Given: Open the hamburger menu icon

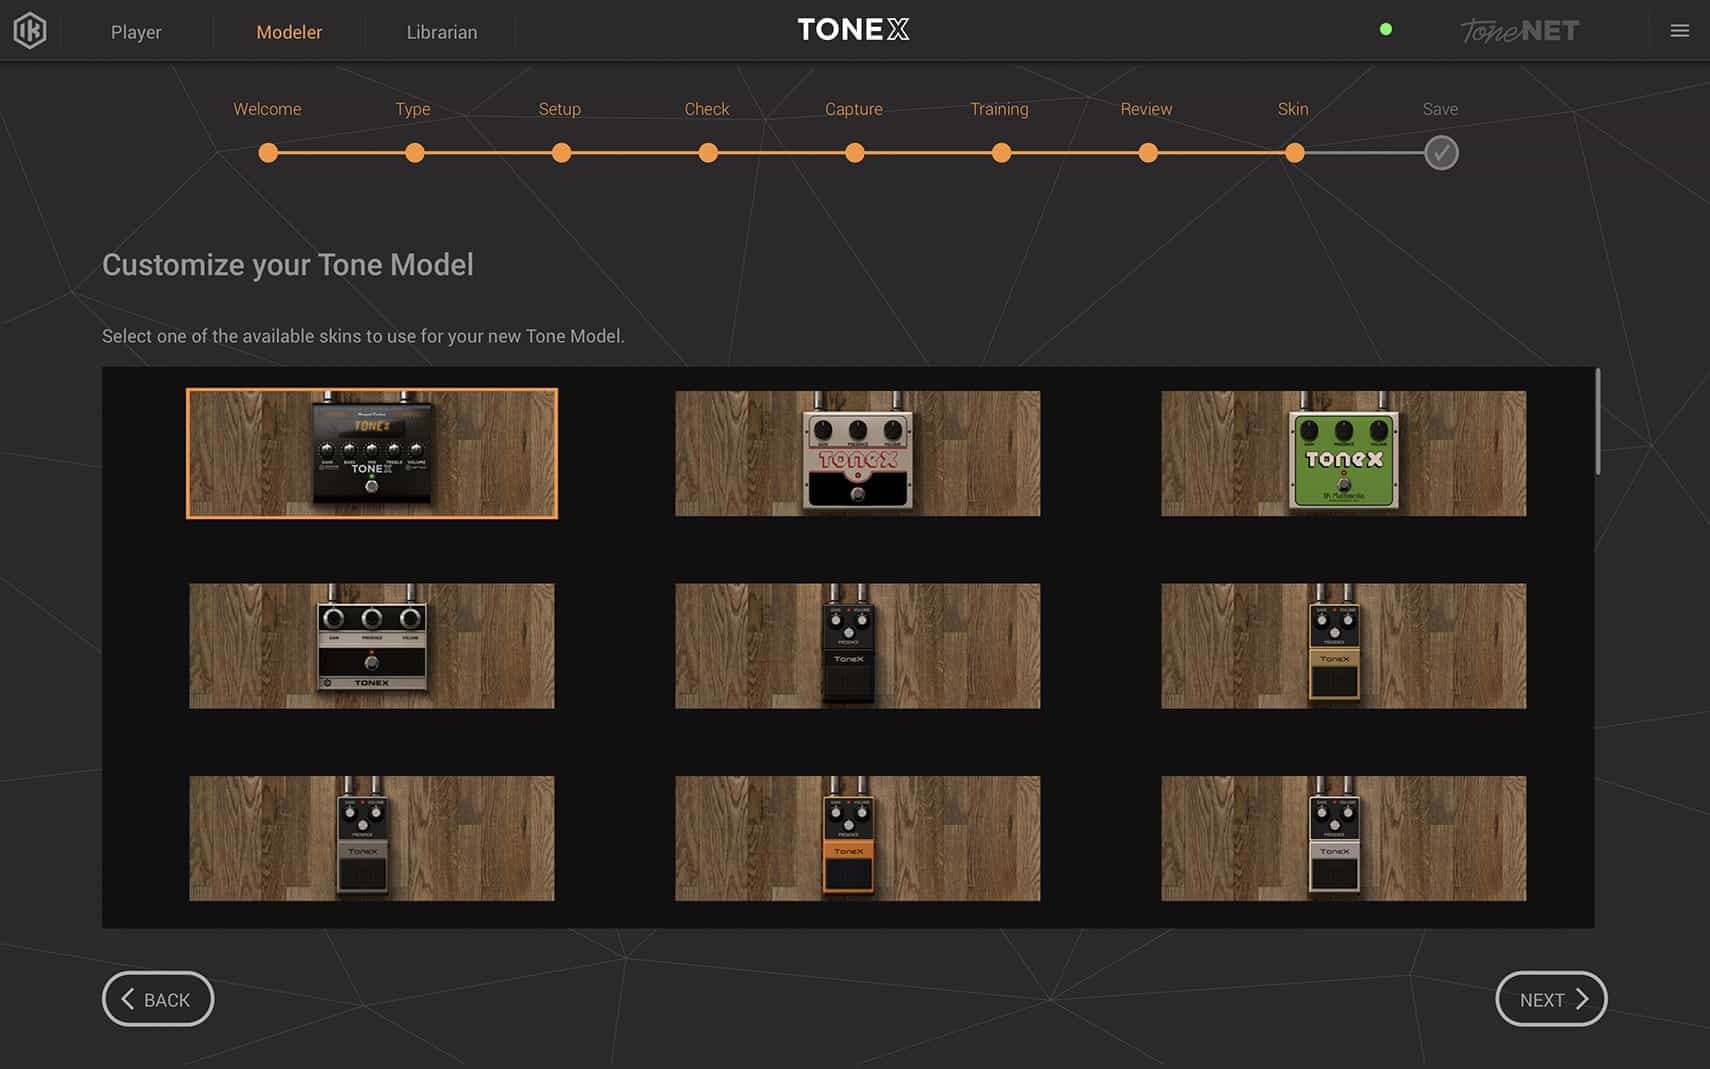Looking at the screenshot, I should click(1680, 31).
